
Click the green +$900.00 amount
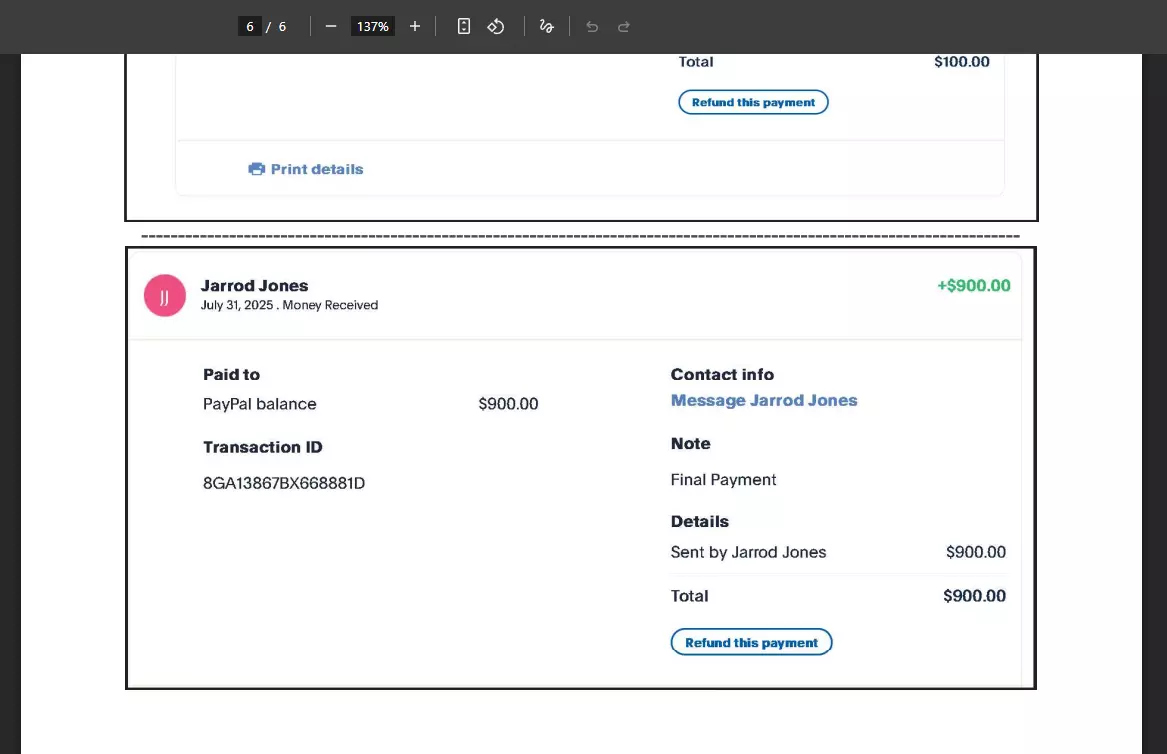point(973,286)
